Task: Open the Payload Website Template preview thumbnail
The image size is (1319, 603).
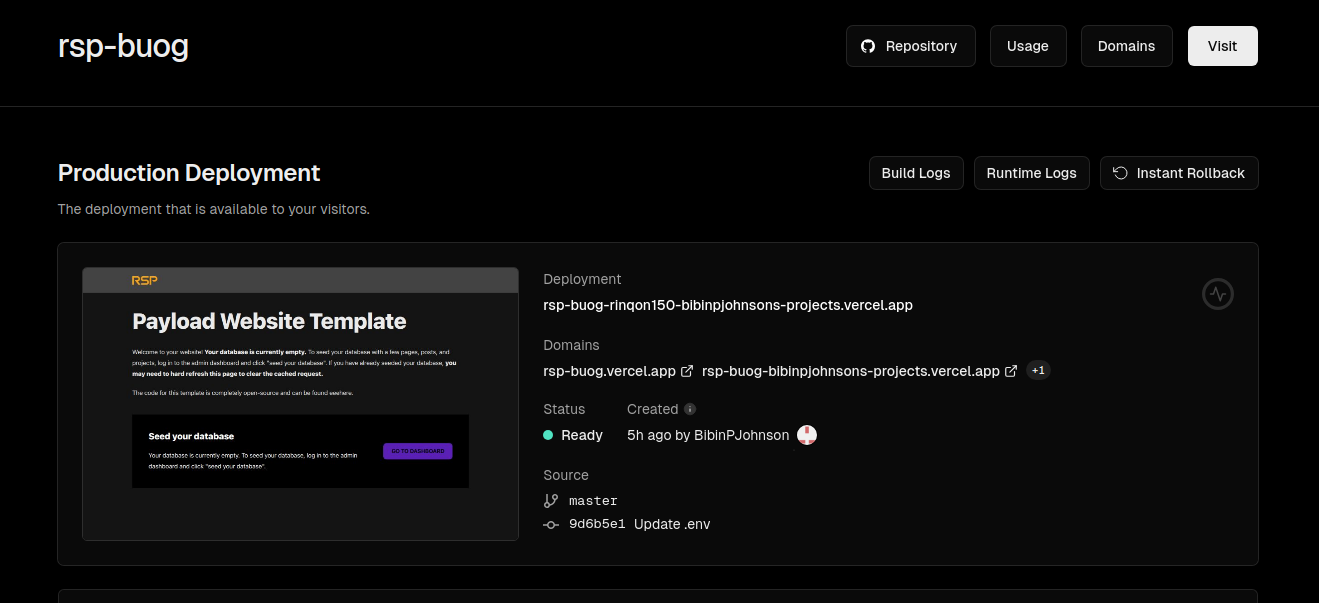Action: click(x=300, y=404)
